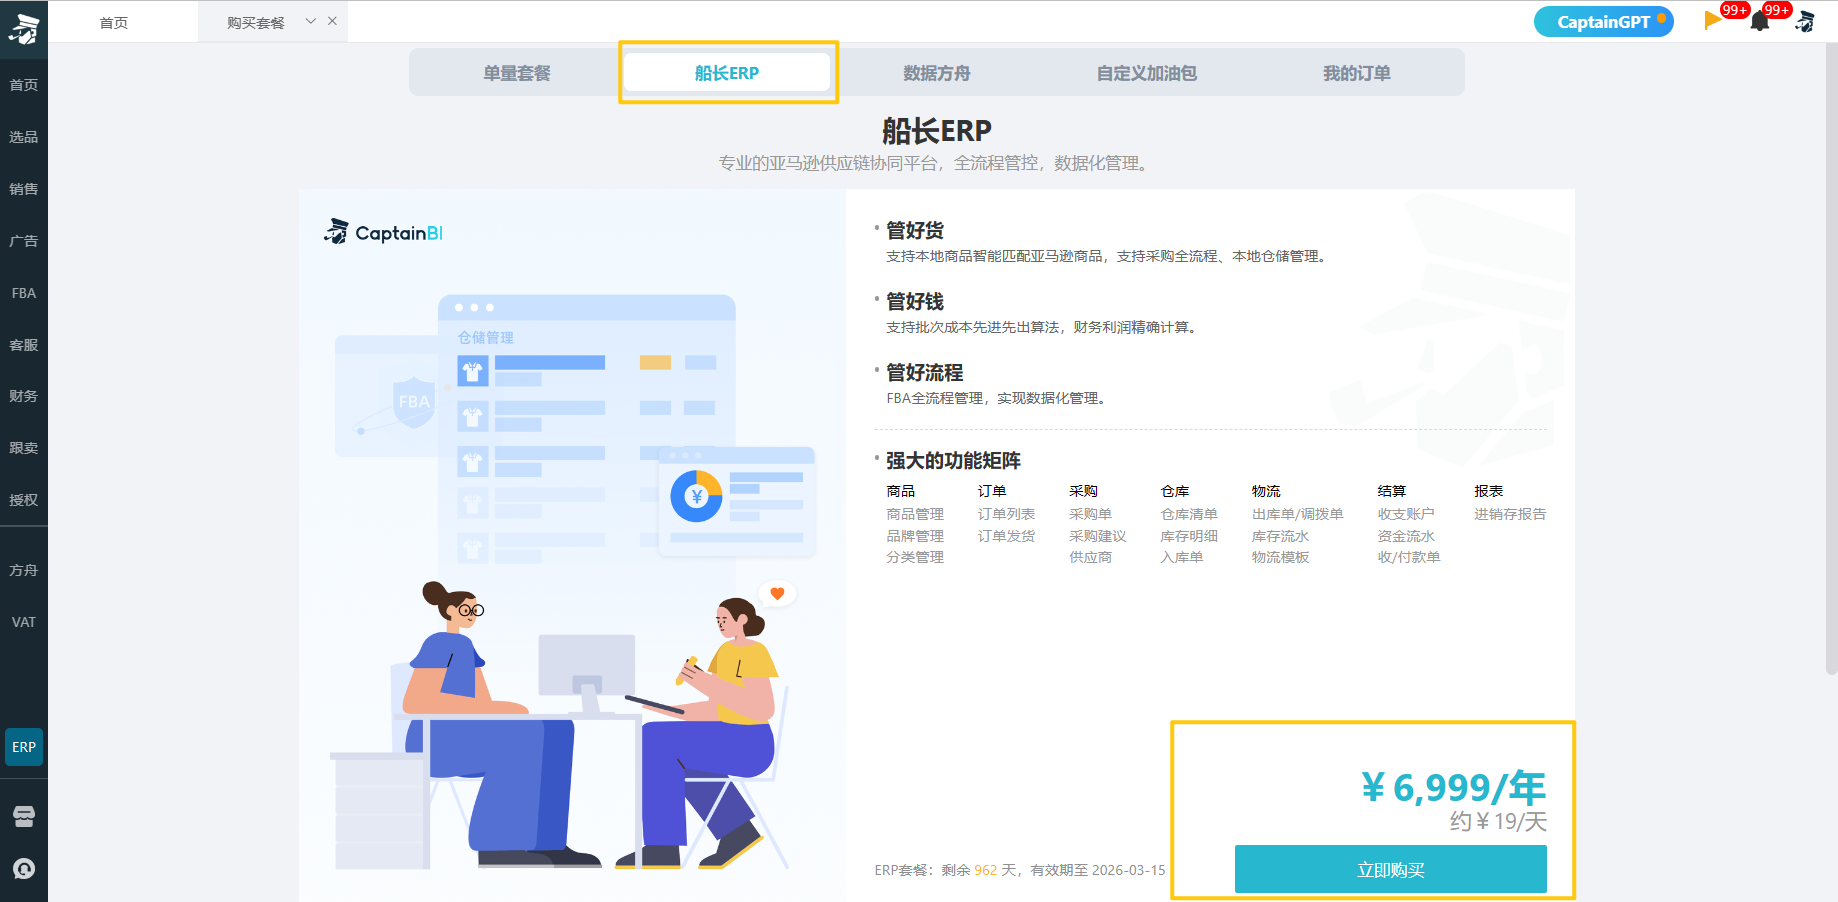Open the user avatar captain icon
Image resolution: width=1838 pixels, height=902 pixels.
1806,21
